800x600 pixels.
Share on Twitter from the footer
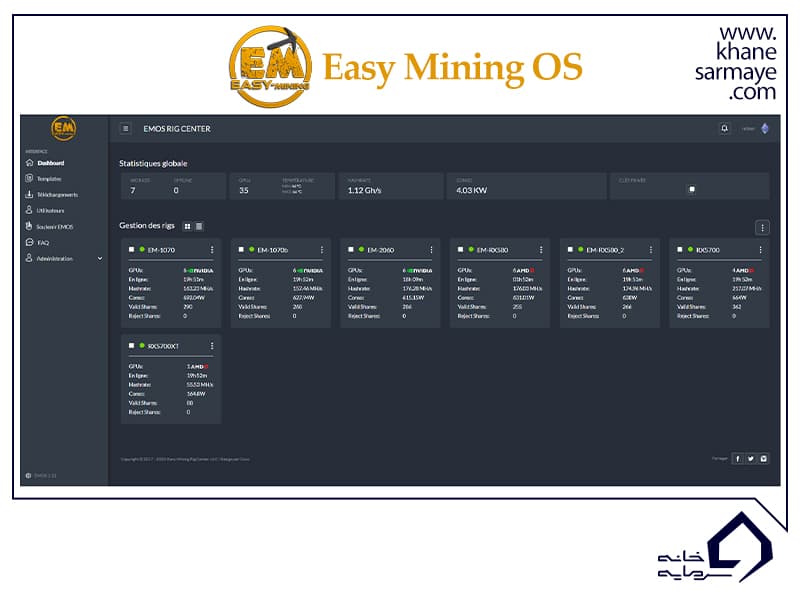(x=751, y=459)
